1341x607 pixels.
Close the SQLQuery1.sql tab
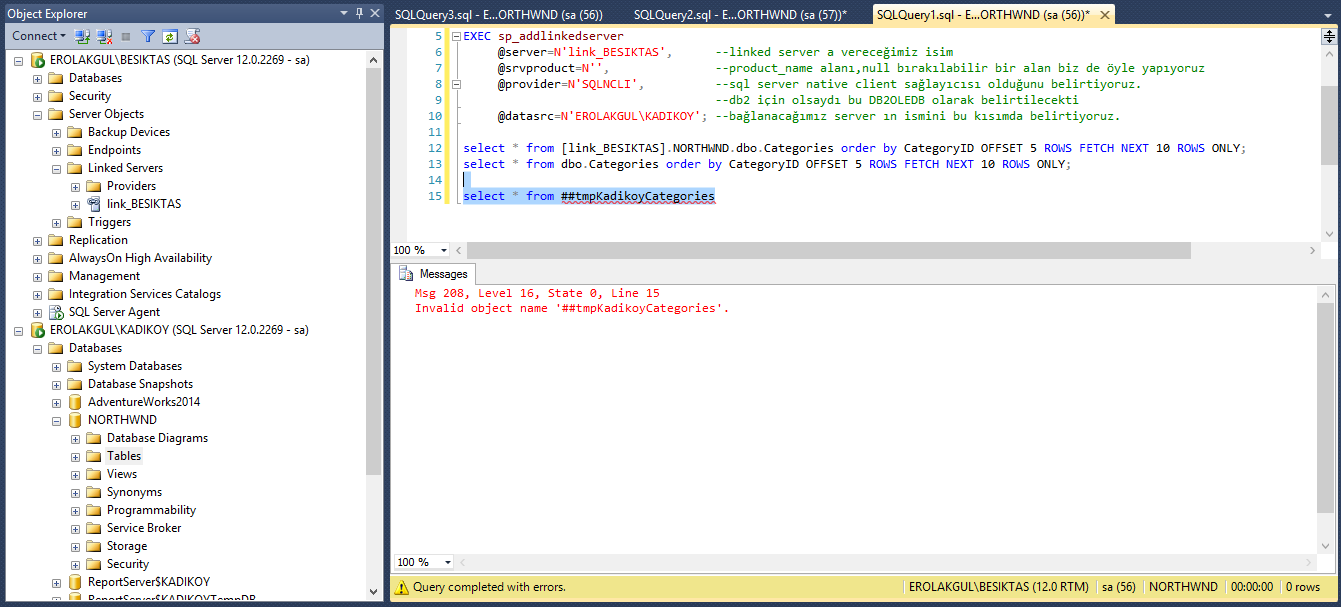(x=1104, y=14)
